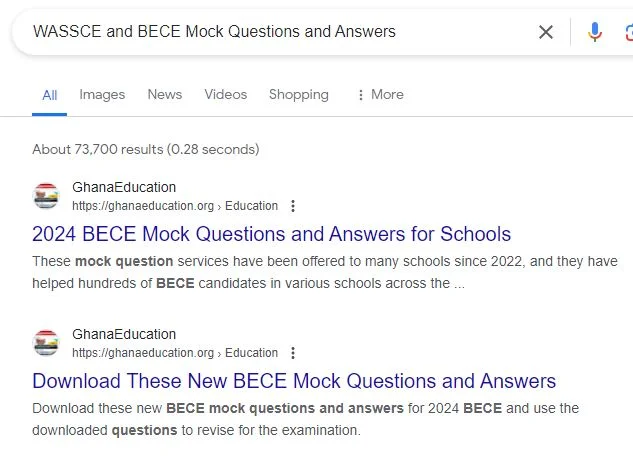Select the All results tab
The height and width of the screenshot is (456, 633).
(x=50, y=95)
